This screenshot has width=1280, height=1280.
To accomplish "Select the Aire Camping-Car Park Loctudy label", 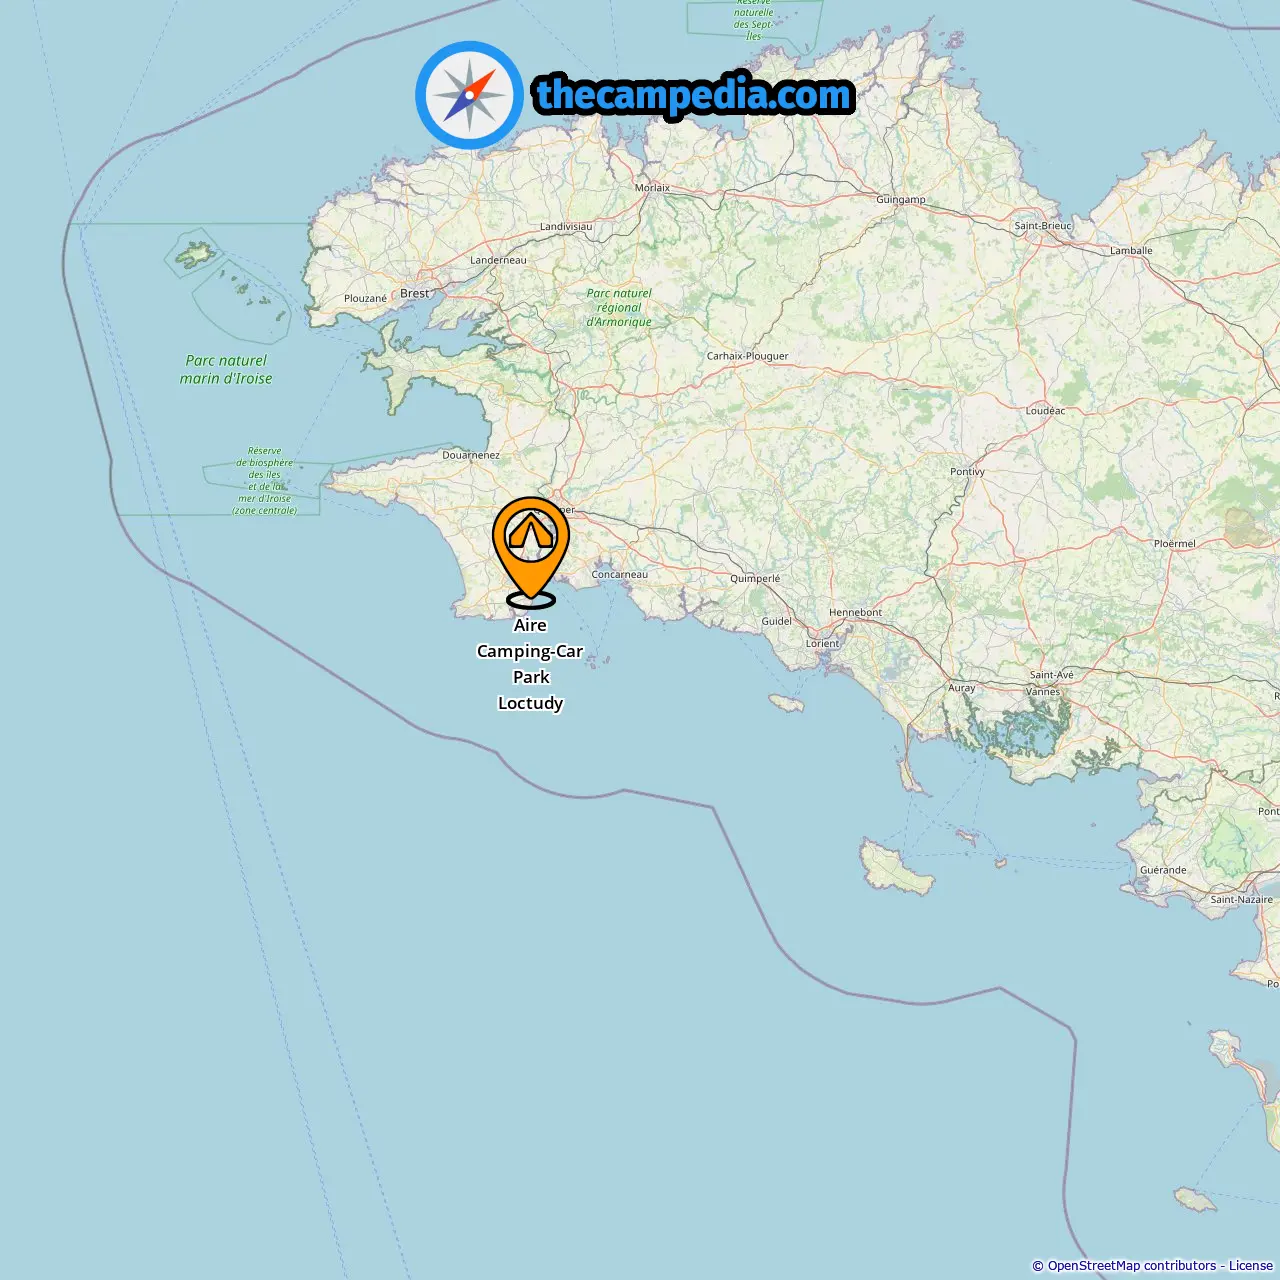I will (x=530, y=664).
